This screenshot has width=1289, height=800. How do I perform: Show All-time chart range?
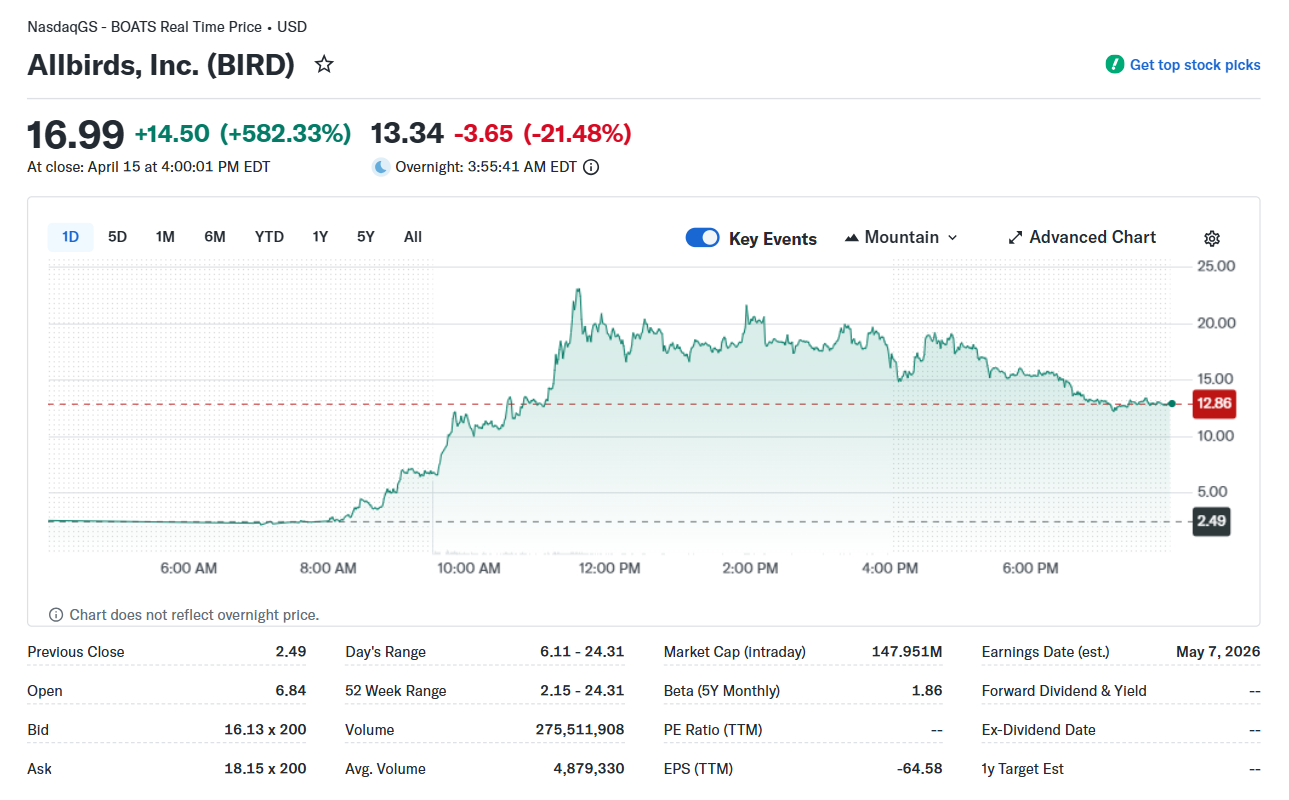click(413, 237)
